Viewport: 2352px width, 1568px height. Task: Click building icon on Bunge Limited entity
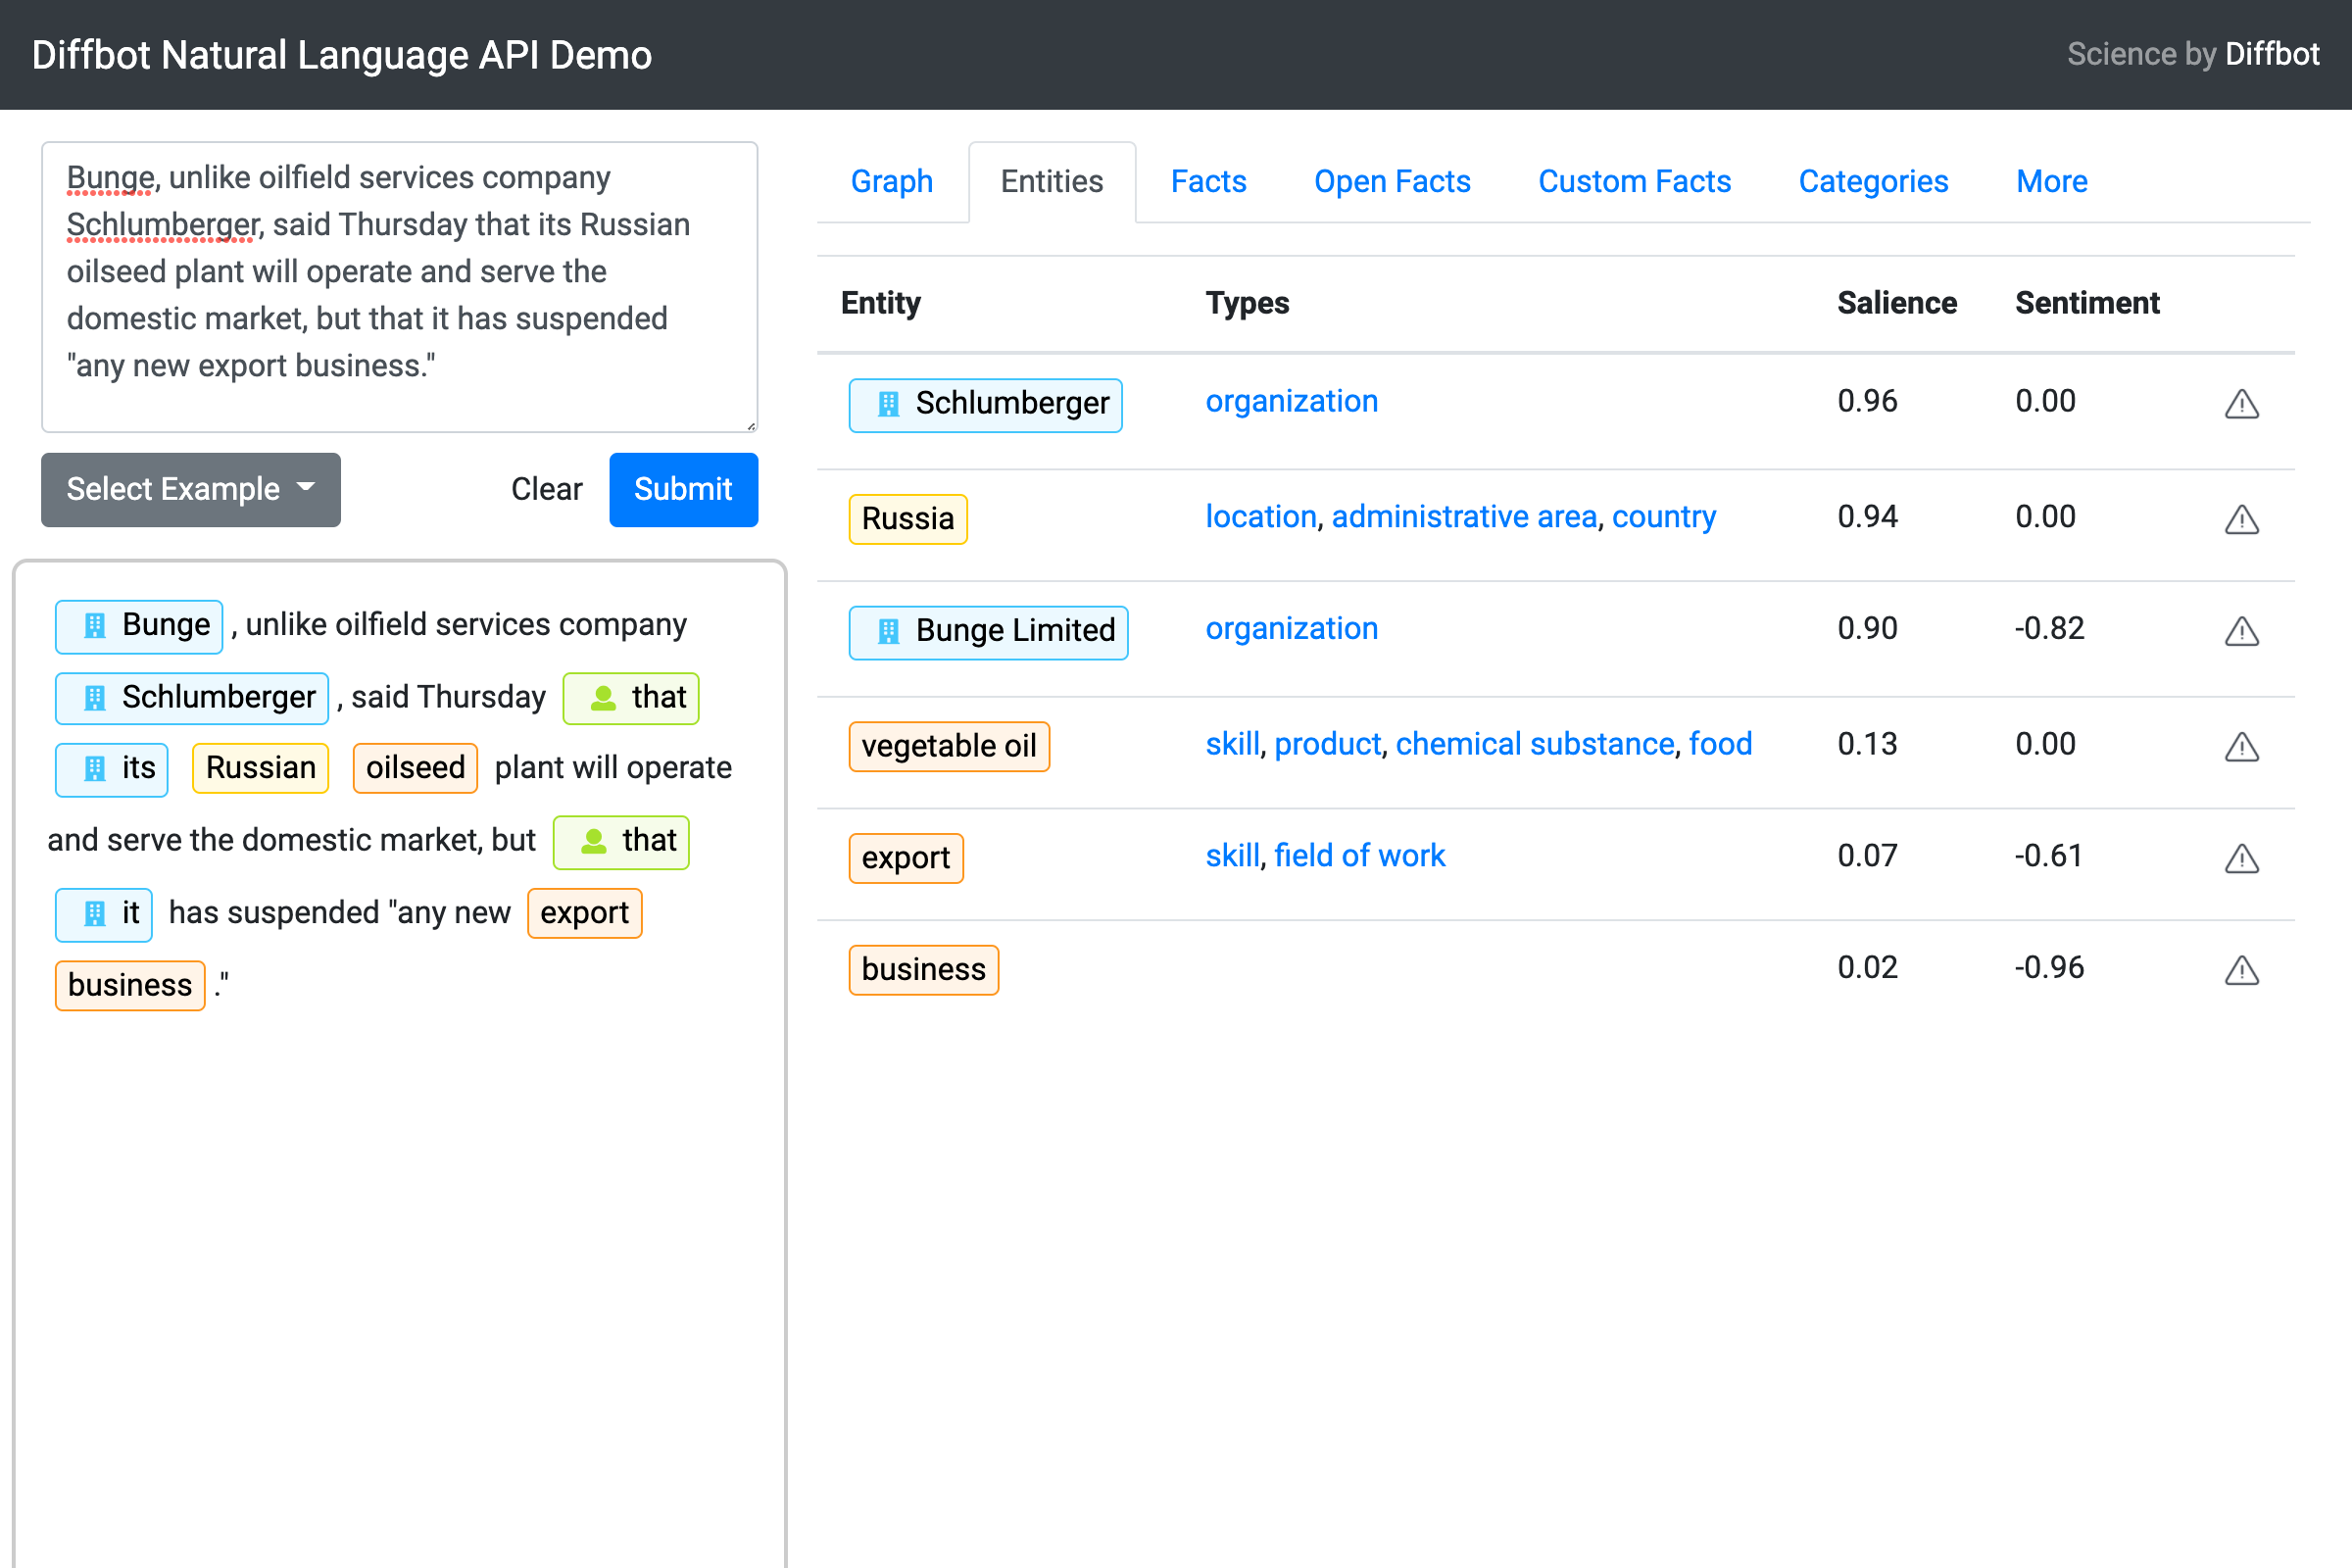[x=888, y=631]
